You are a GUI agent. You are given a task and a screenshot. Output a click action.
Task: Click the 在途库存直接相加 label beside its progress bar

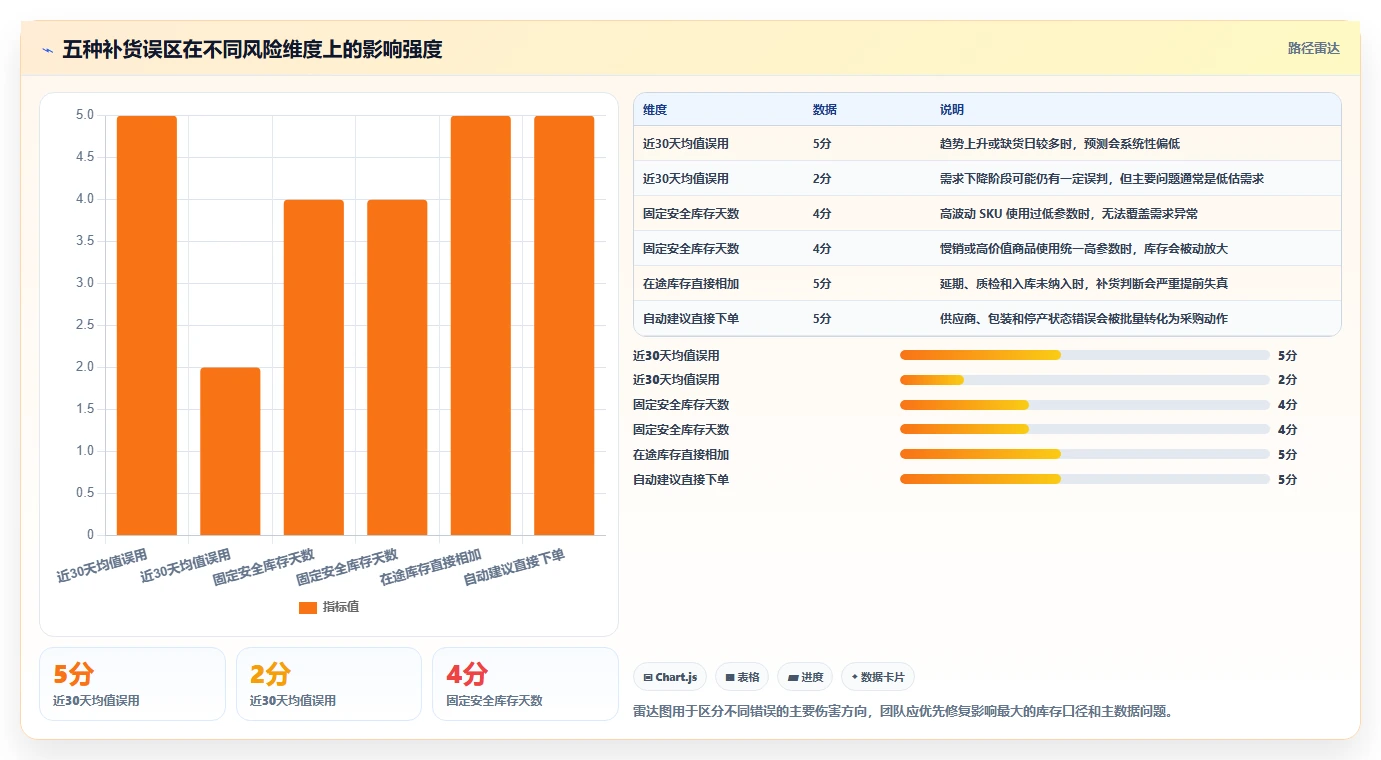(681, 455)
